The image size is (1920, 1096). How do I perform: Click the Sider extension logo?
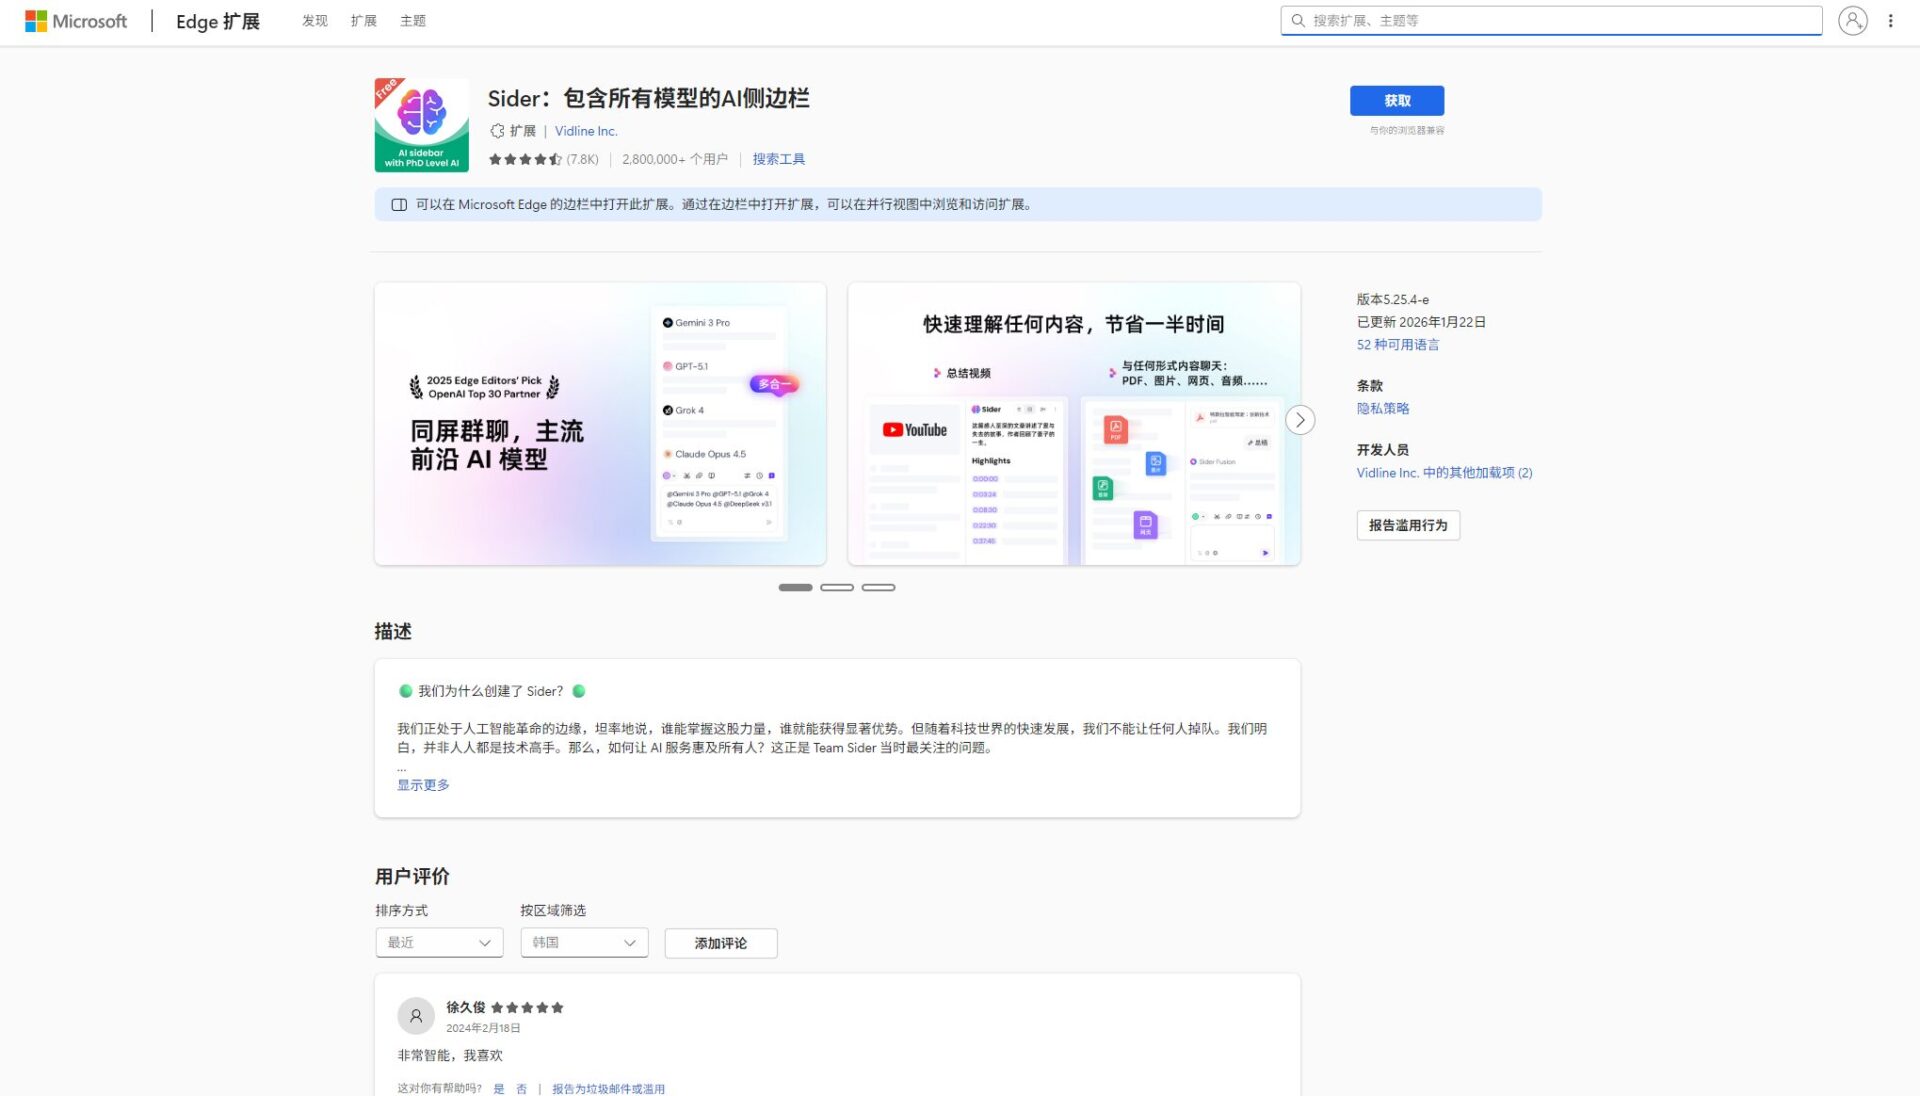422,124
